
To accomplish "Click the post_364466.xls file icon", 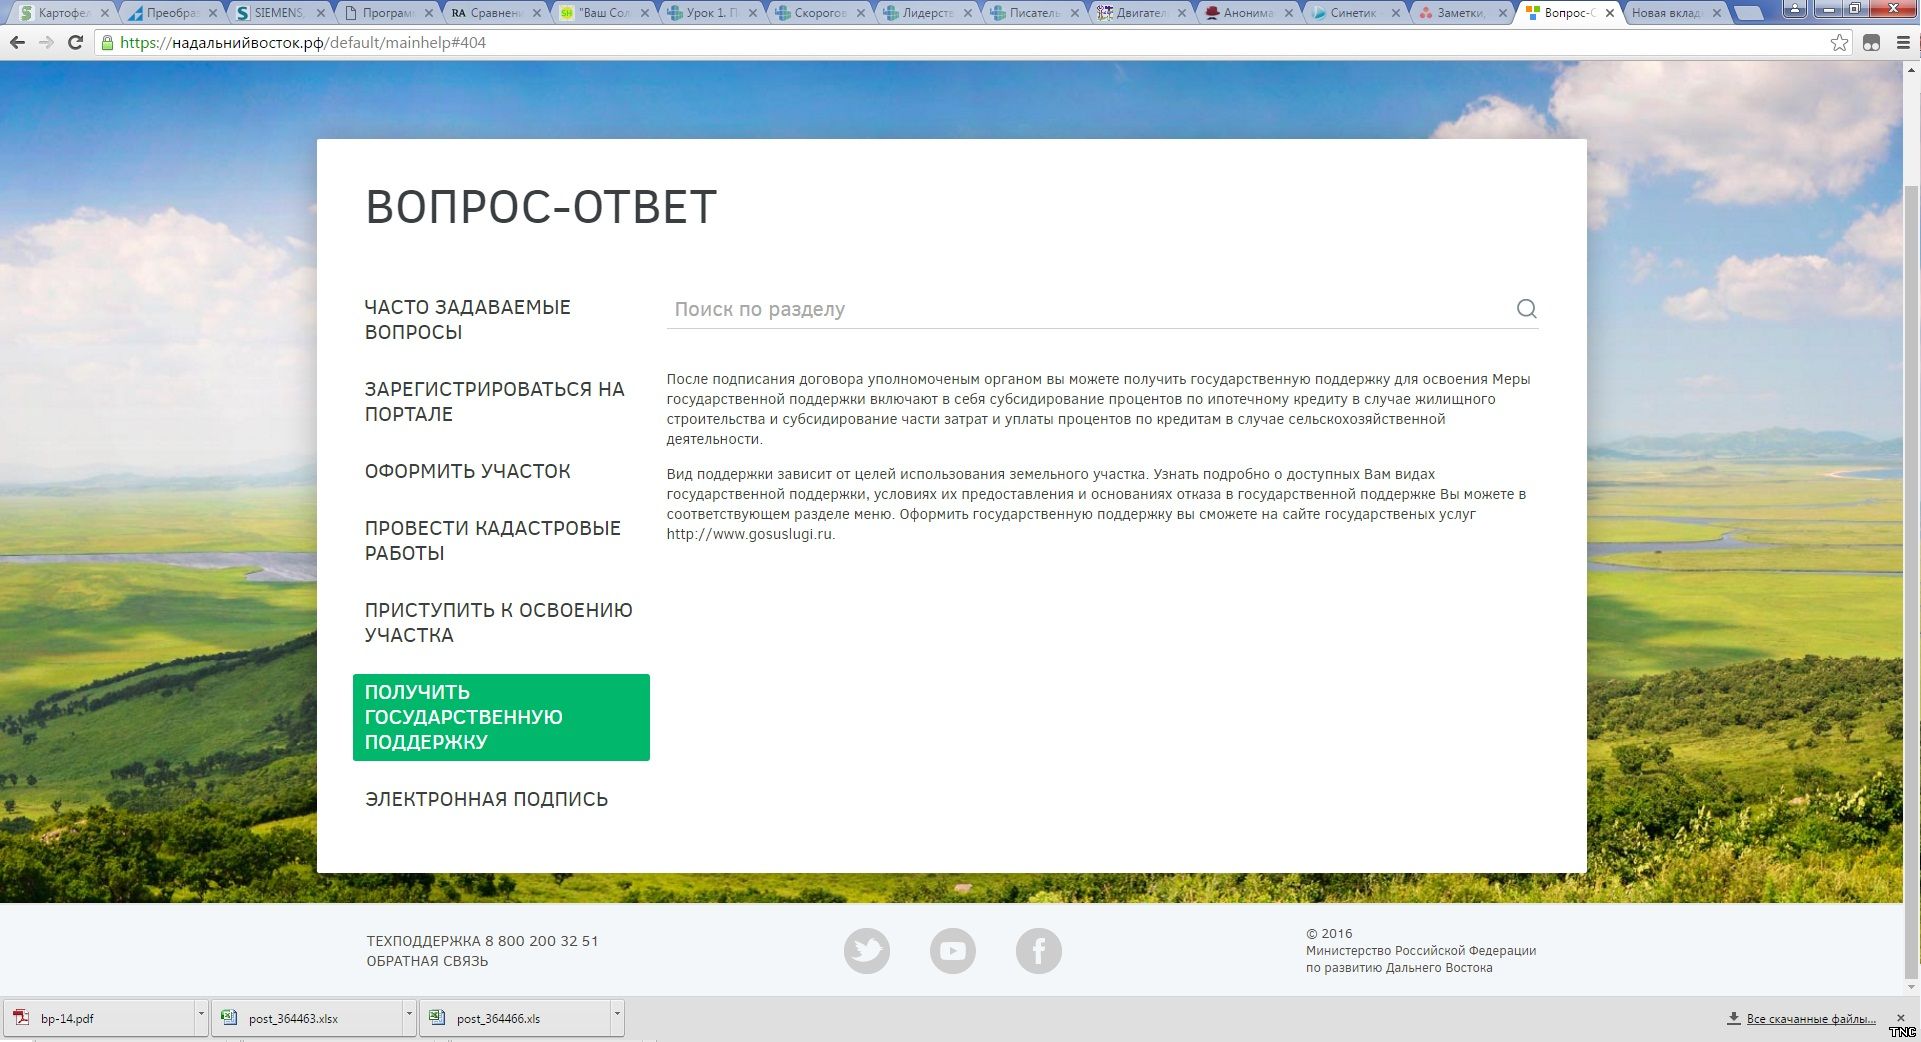I will pos(437,1018).
